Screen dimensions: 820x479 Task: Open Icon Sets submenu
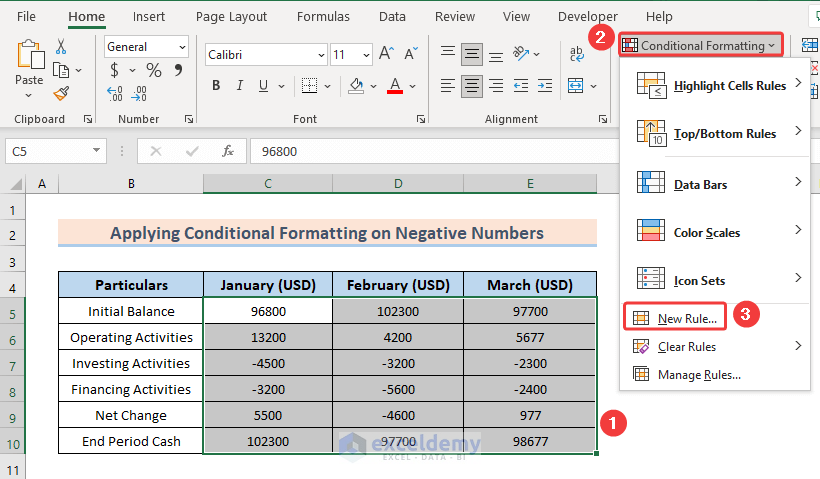coord(715,280)
